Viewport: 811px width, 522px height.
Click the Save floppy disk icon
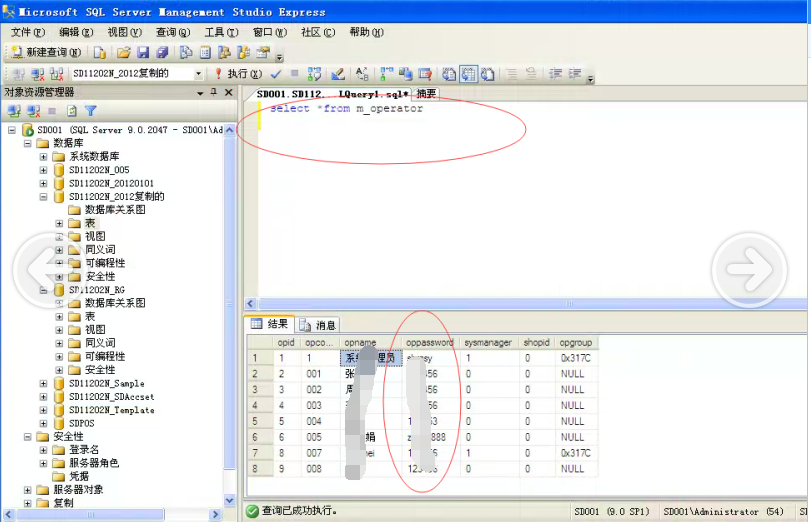142,52
